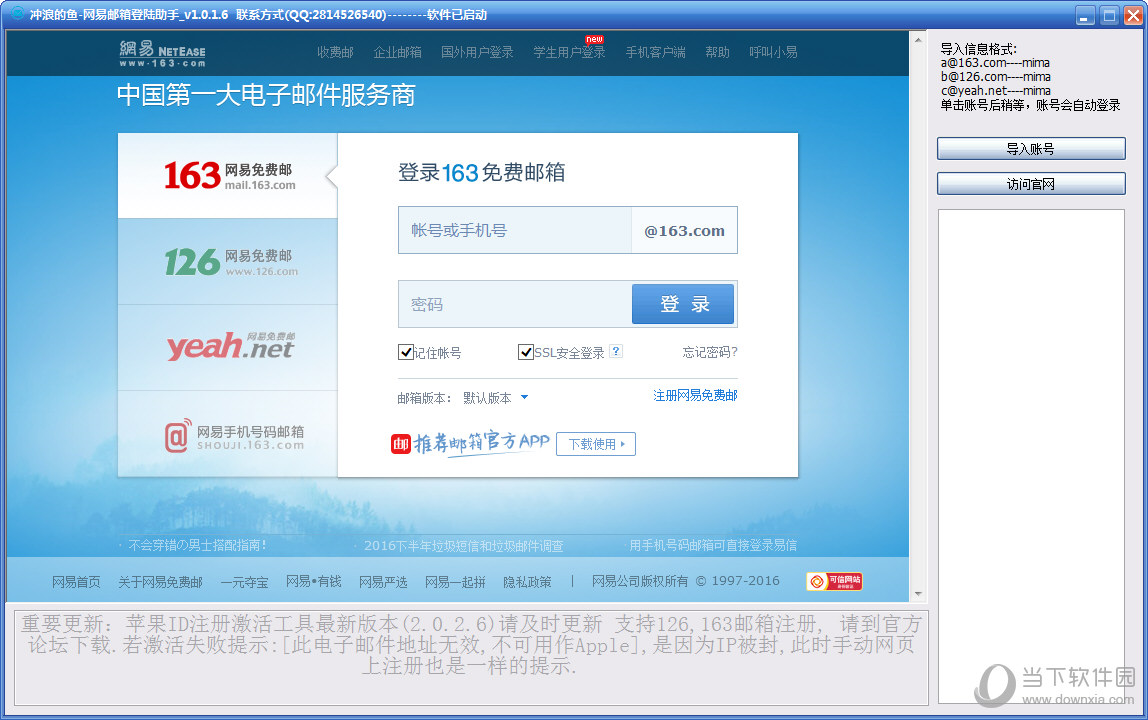This screenshot has width=1148, height=720.
Task: Click the trusted website badge in footer
Action: [x=834, y=581]
